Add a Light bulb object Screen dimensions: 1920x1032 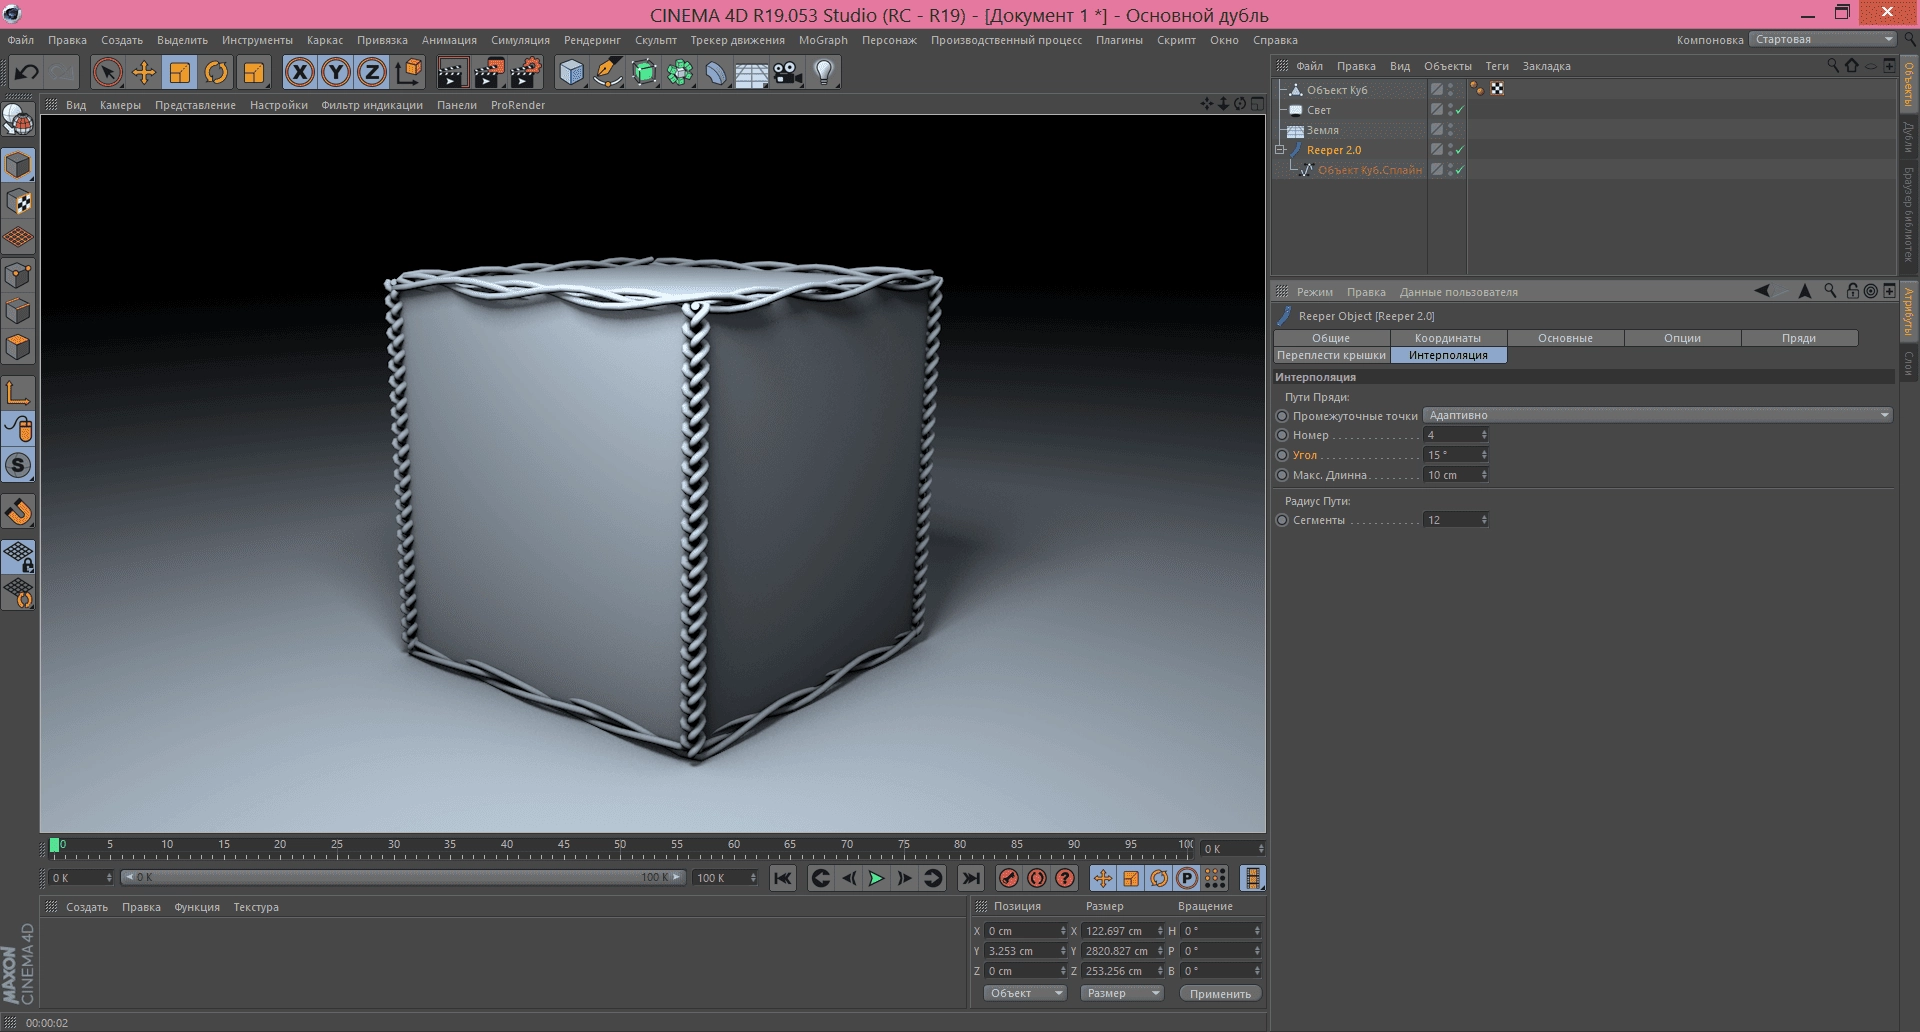coord(824,72)
